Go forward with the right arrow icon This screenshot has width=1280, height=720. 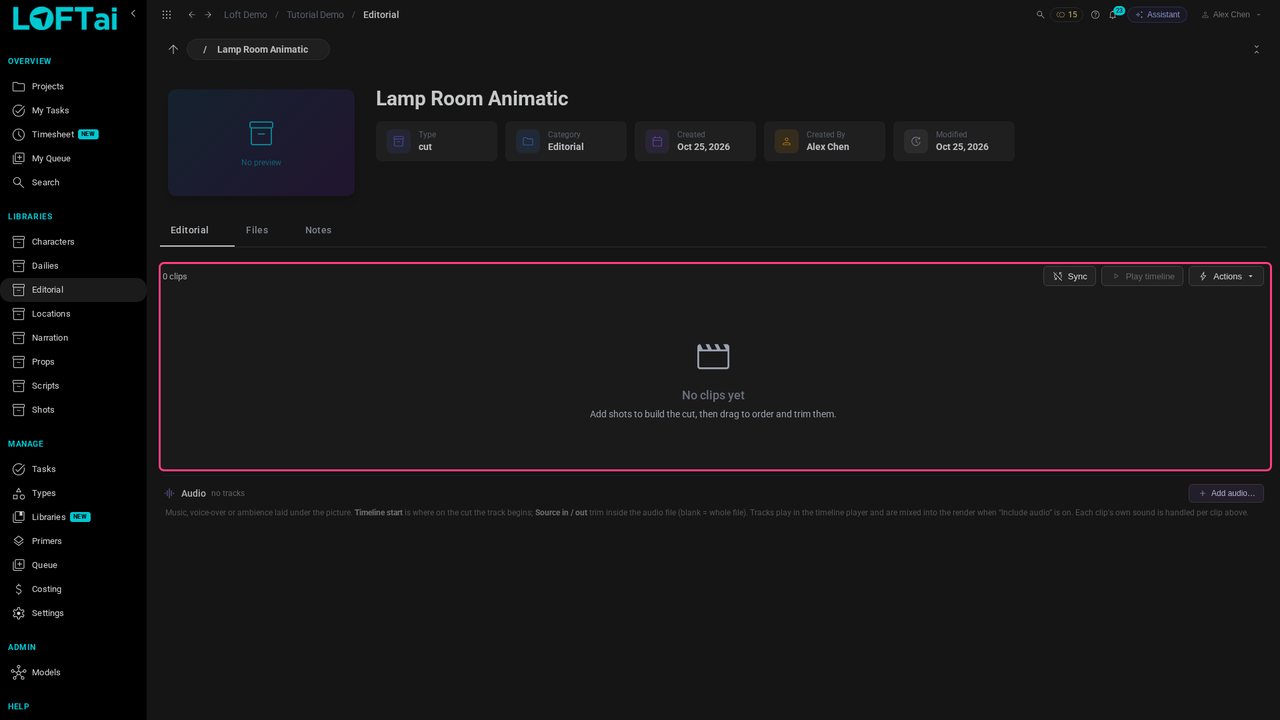208,15
